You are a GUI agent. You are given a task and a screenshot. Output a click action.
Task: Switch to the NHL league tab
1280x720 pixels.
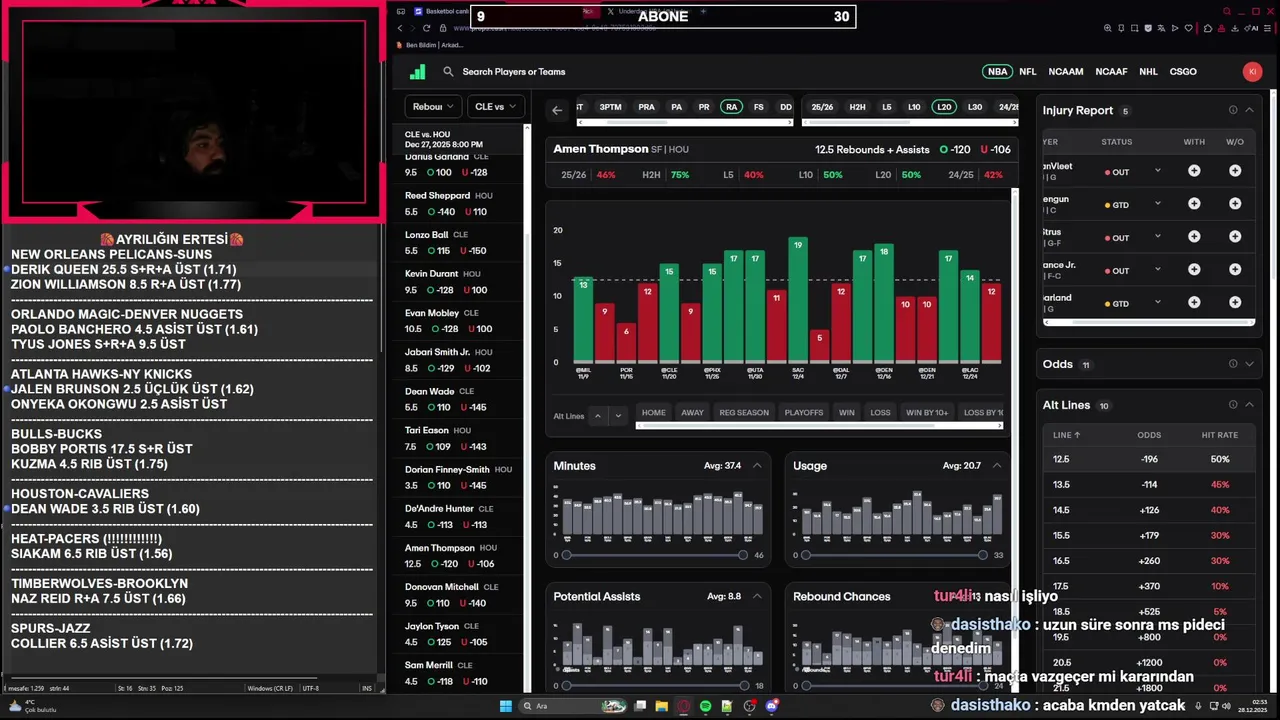(1148, 72)
